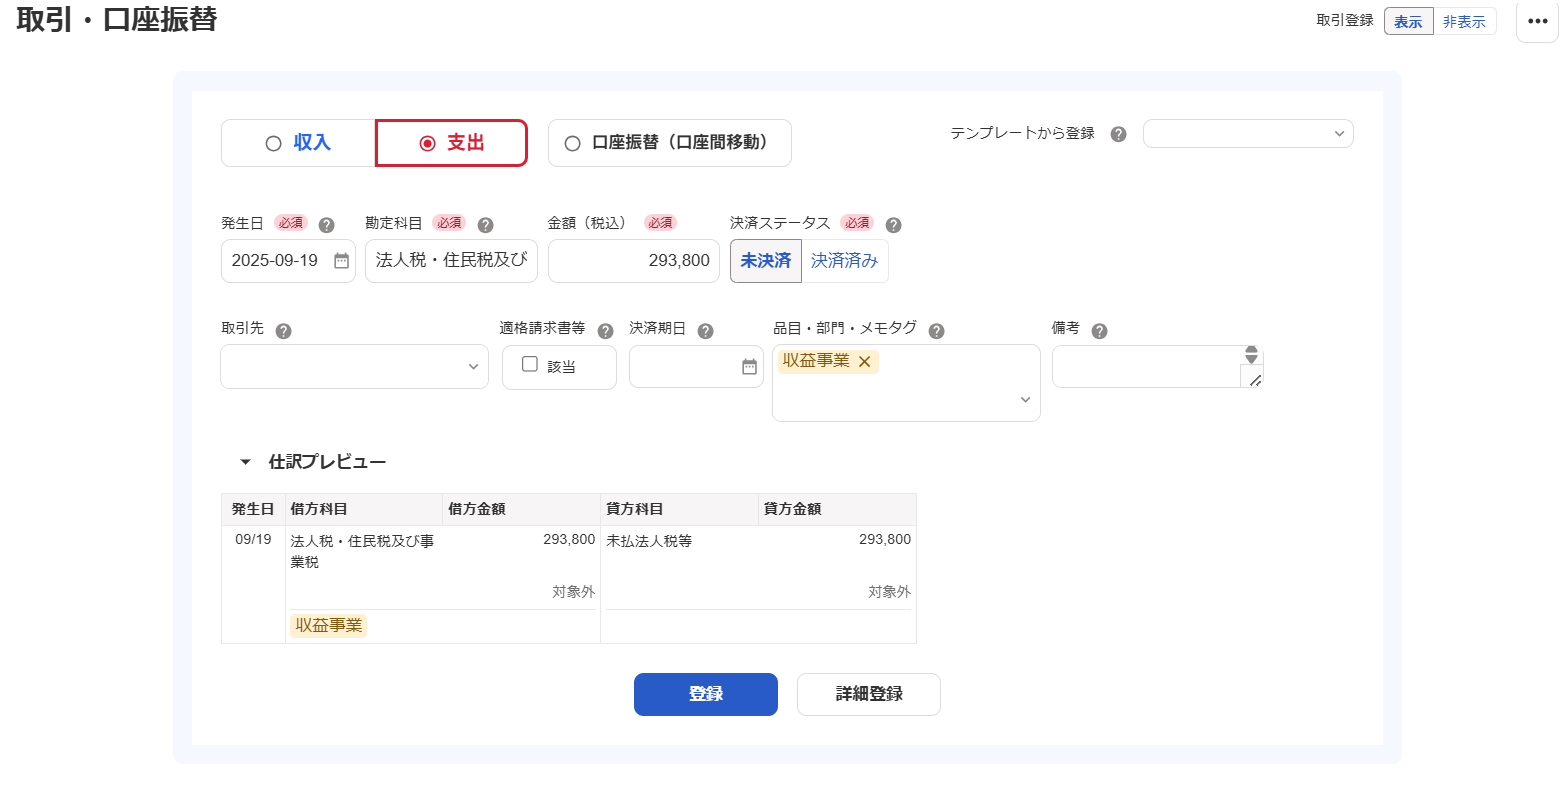Collapse the 仕訳プレビュー section
The image size is (1565, 790).
245,462
